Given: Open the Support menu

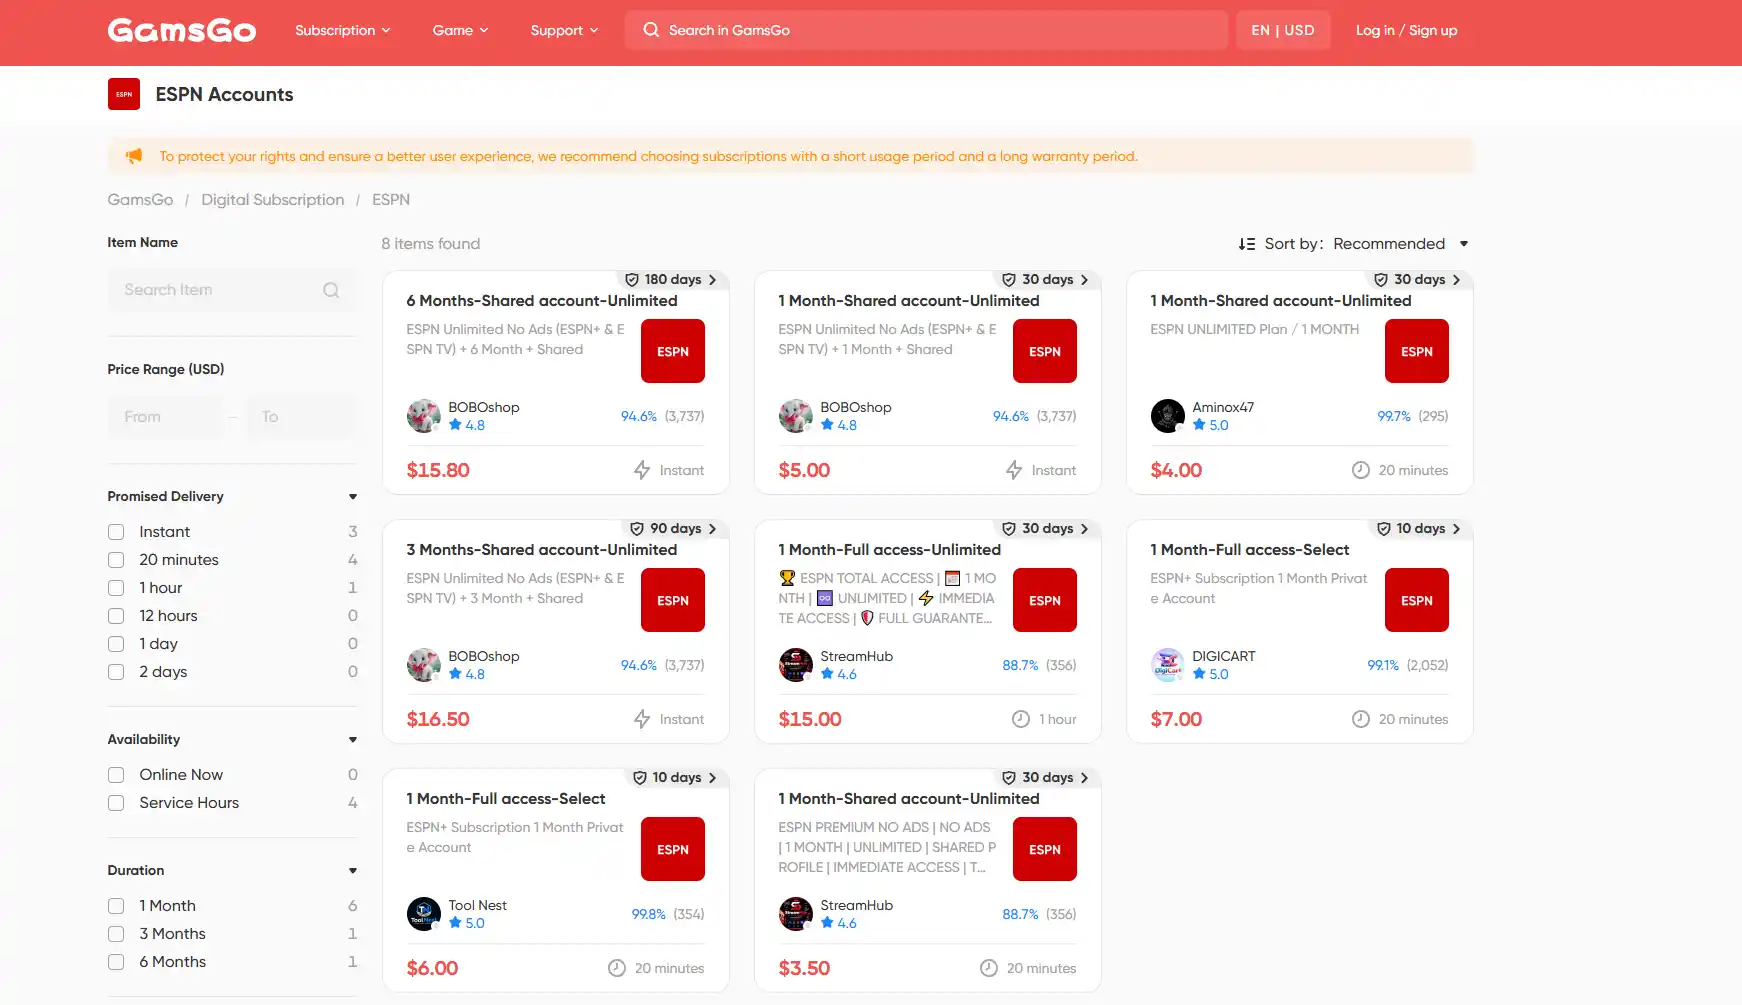Looking at the screenshot, I should point(565,30).
